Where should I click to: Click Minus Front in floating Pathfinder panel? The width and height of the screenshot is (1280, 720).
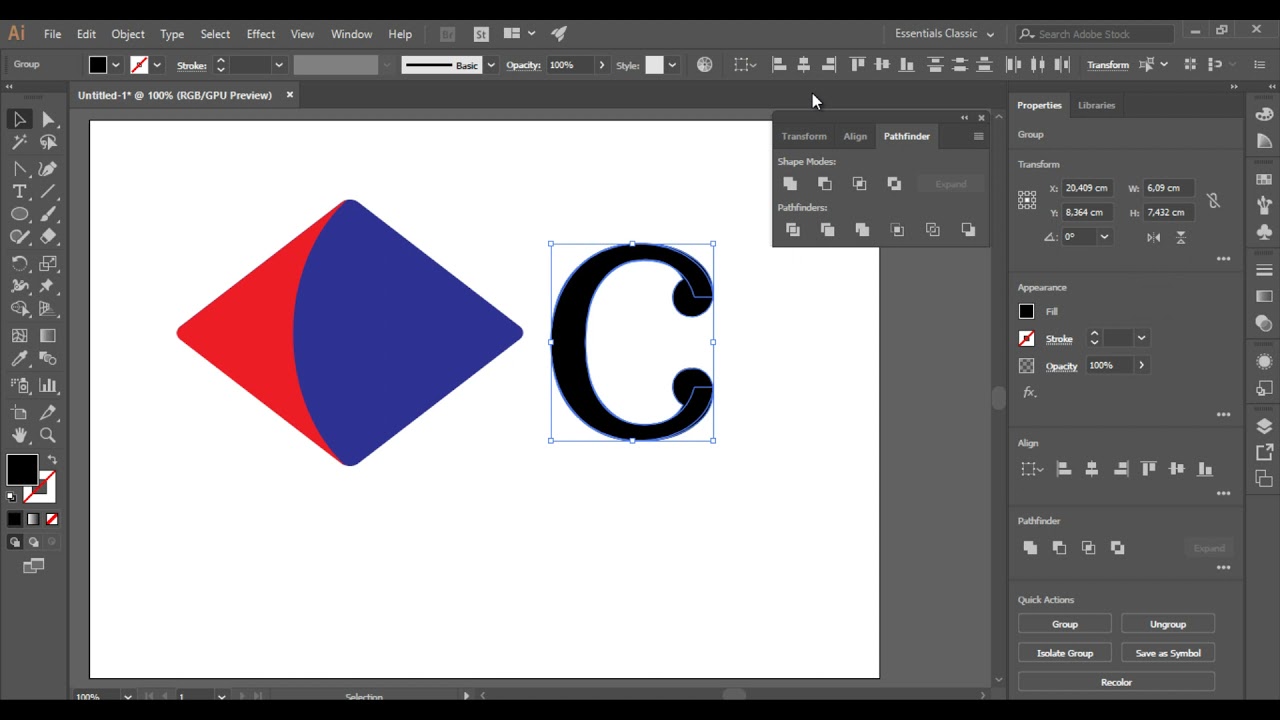(824, 183)
